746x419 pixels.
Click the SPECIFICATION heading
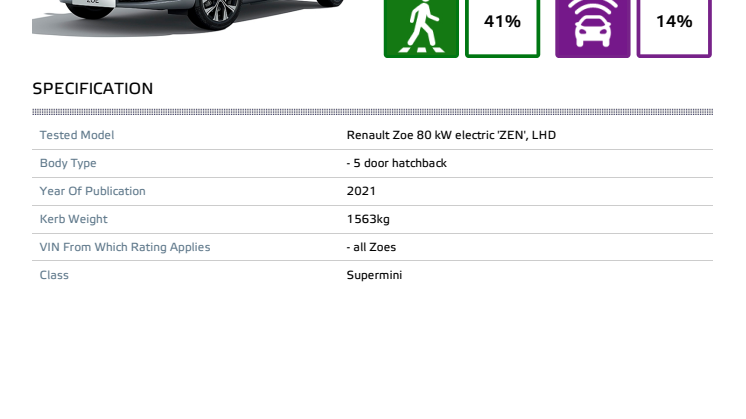[x=93, y=88]
